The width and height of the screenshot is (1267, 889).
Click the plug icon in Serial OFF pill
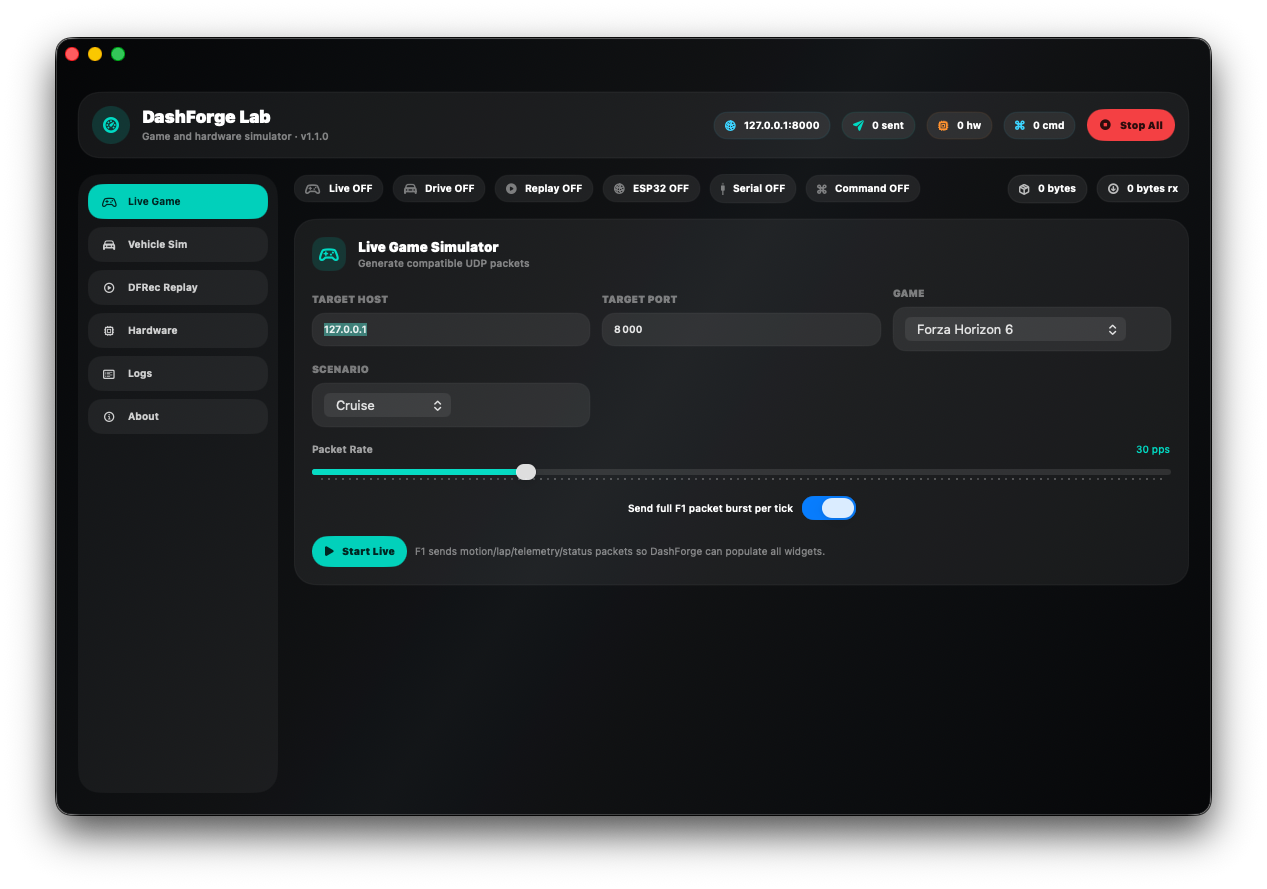722,188
